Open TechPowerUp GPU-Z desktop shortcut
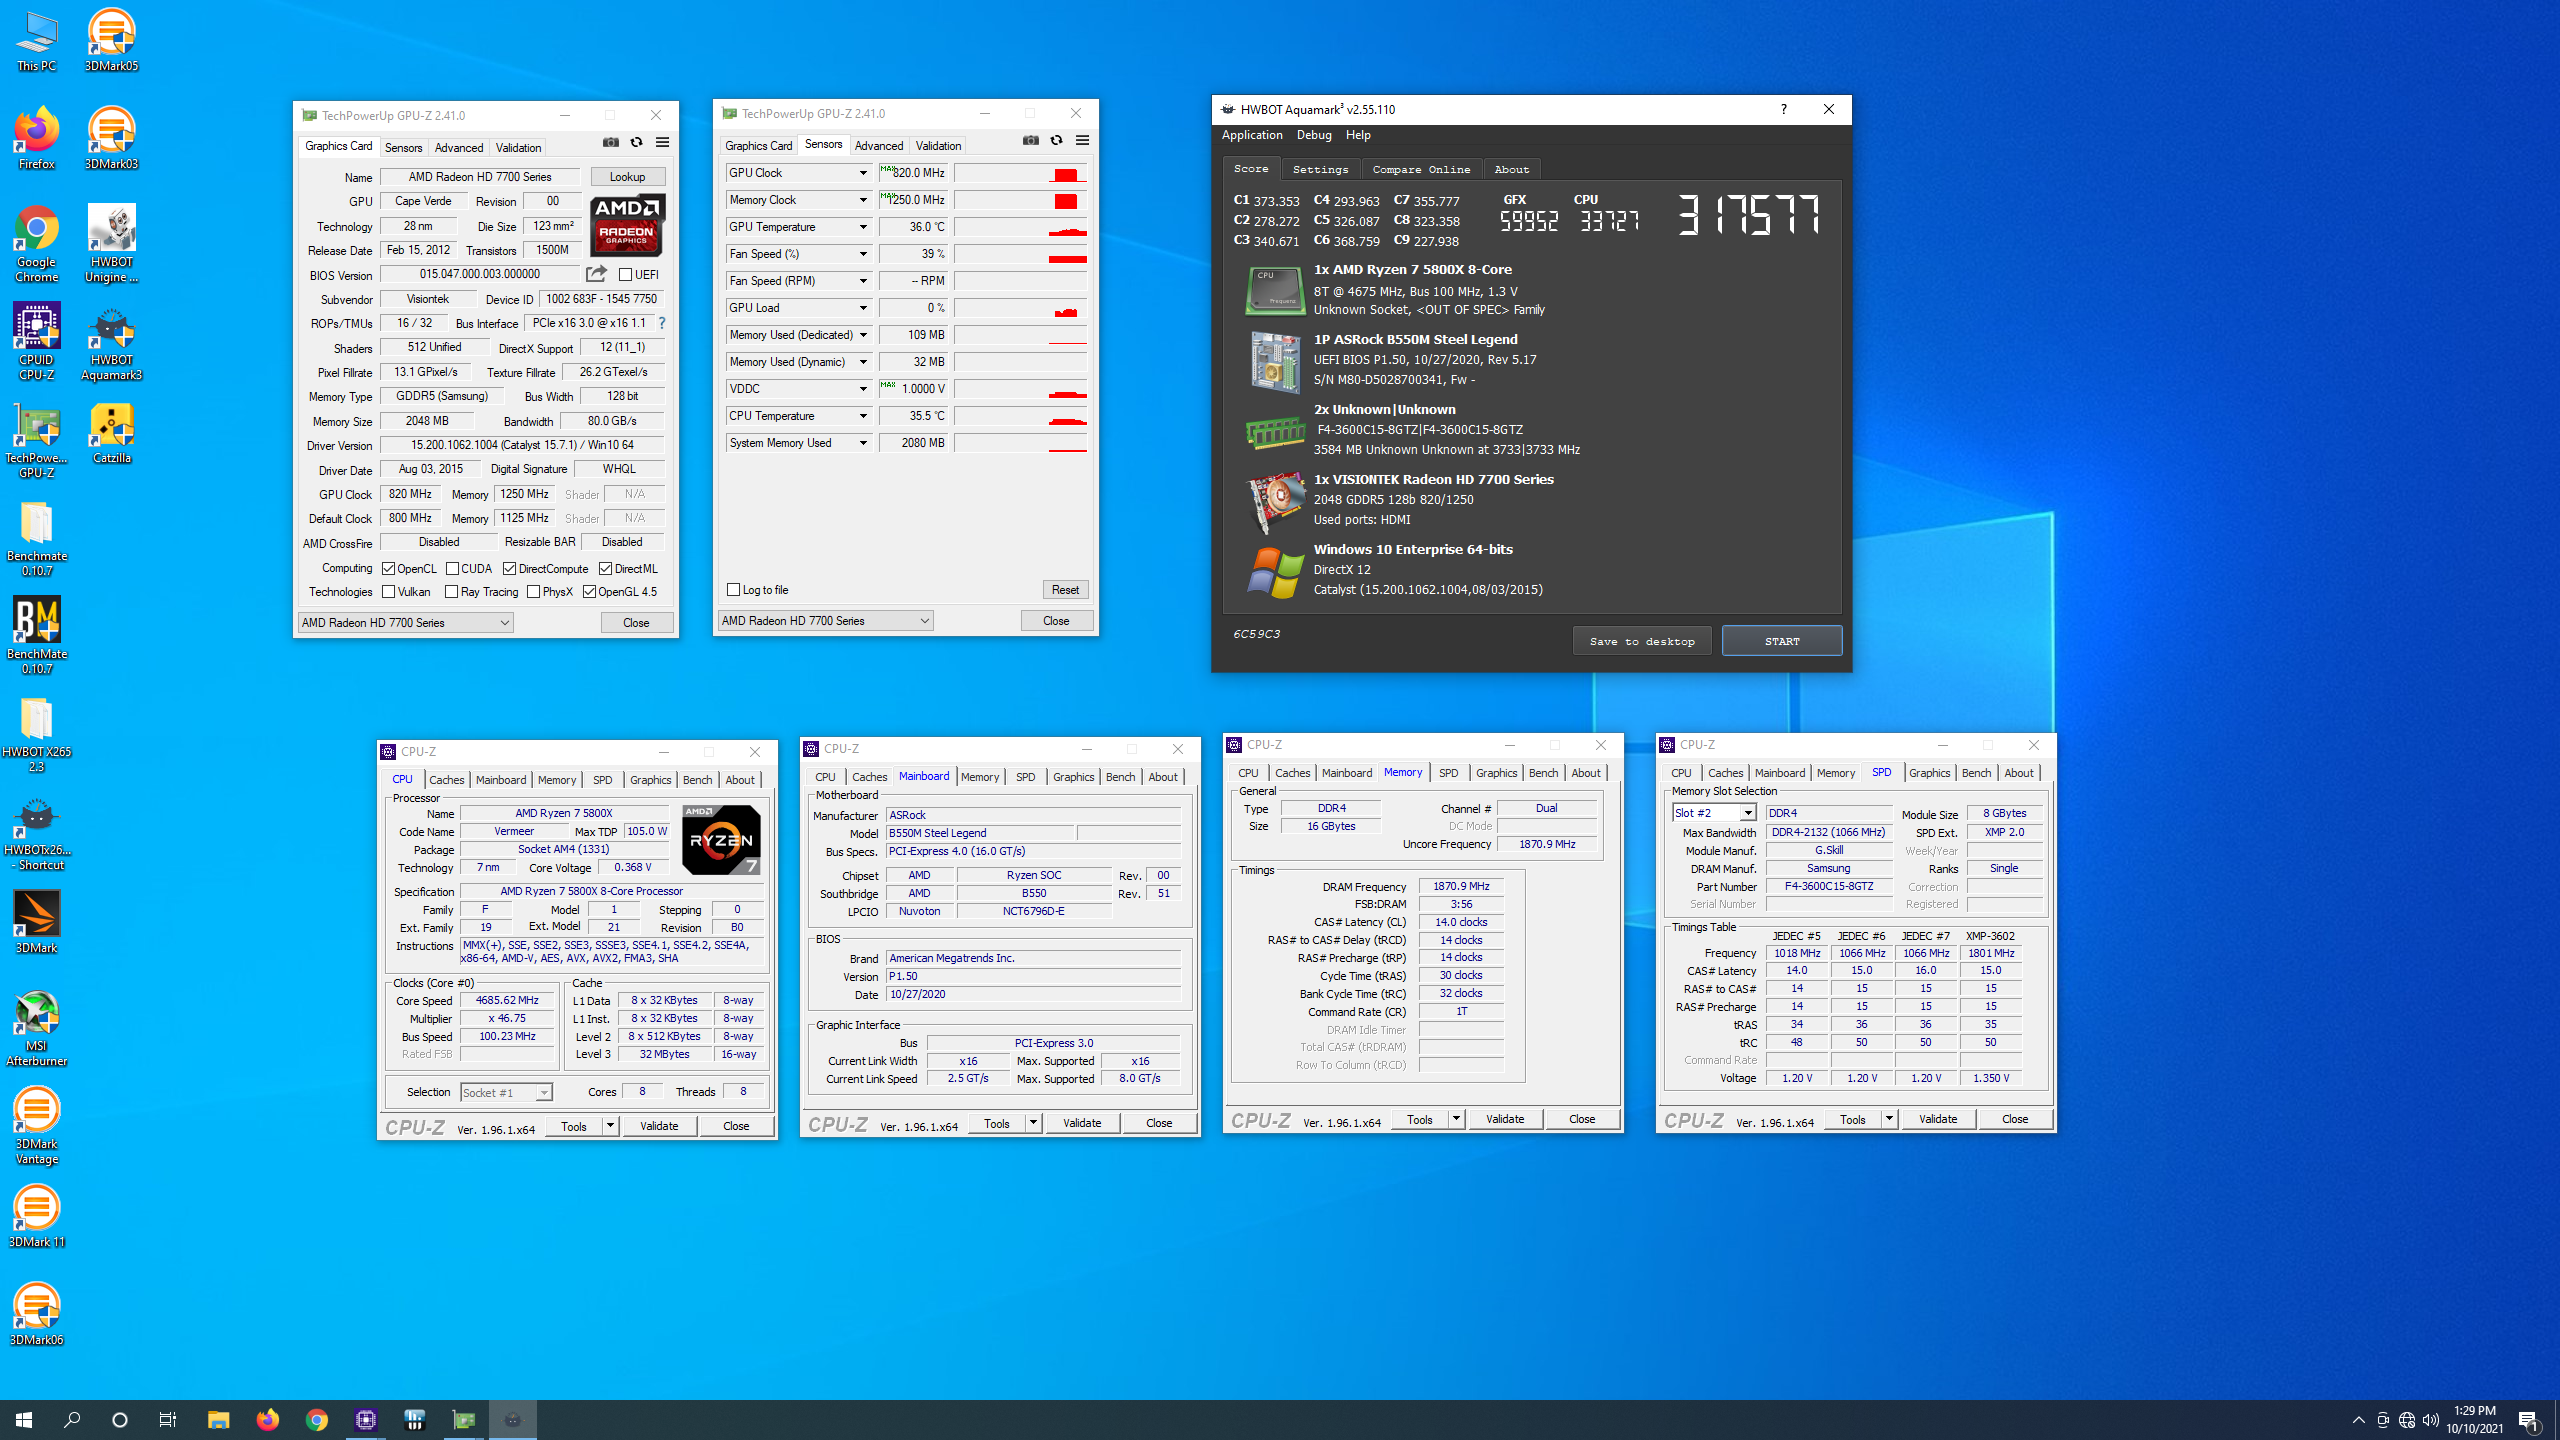 [37, 440]
